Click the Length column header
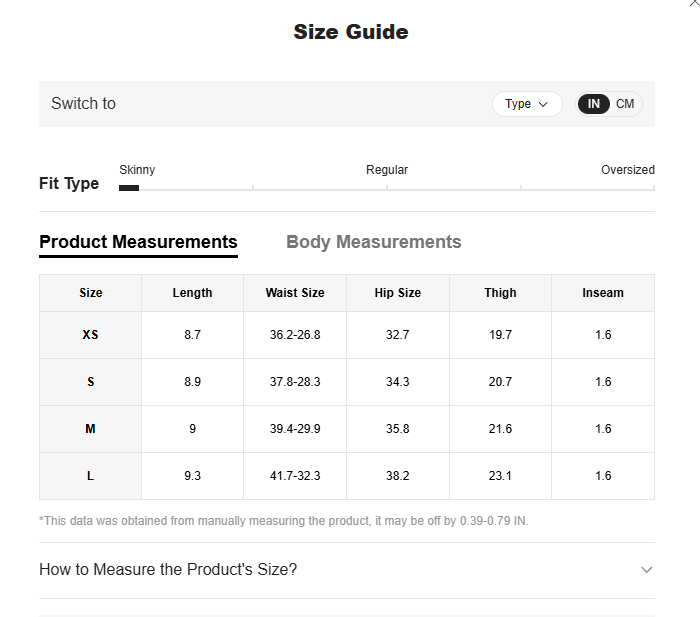This screenshot has height=617, width=700. [192, 293]
